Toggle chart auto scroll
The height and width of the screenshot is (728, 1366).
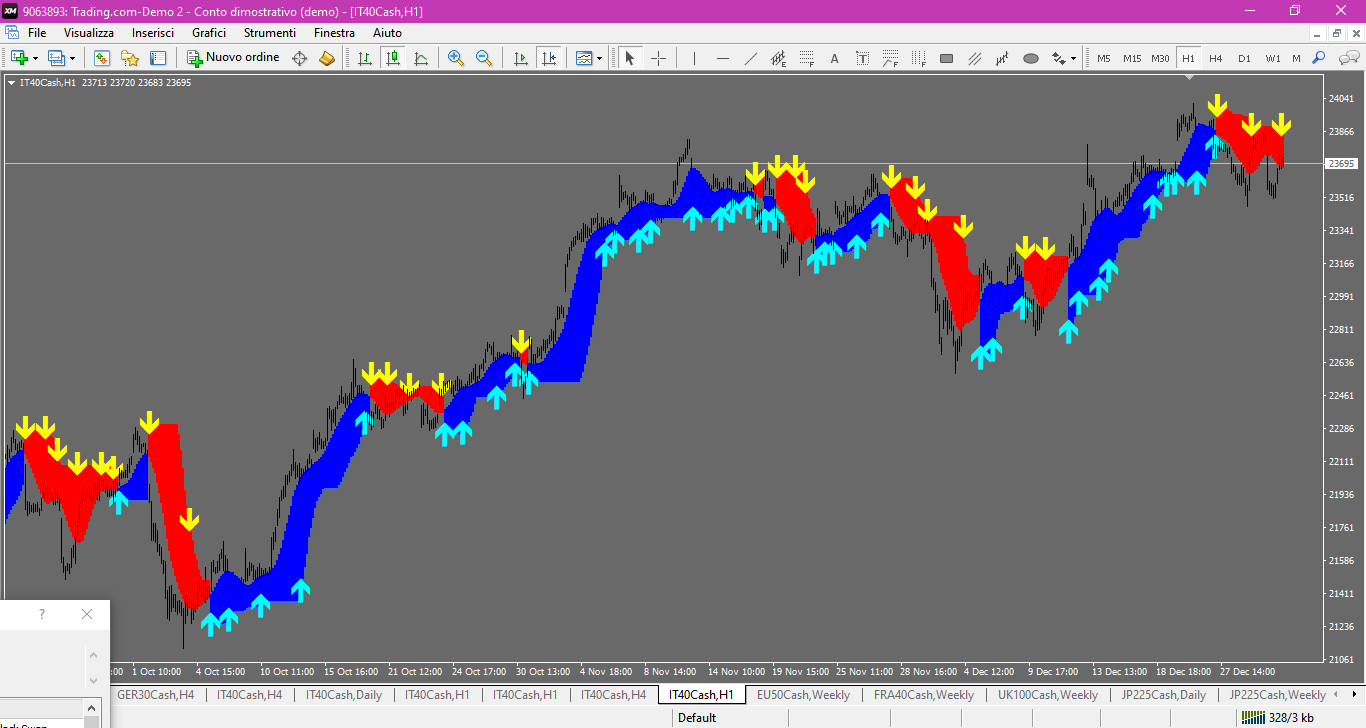(x=520, y=58)
